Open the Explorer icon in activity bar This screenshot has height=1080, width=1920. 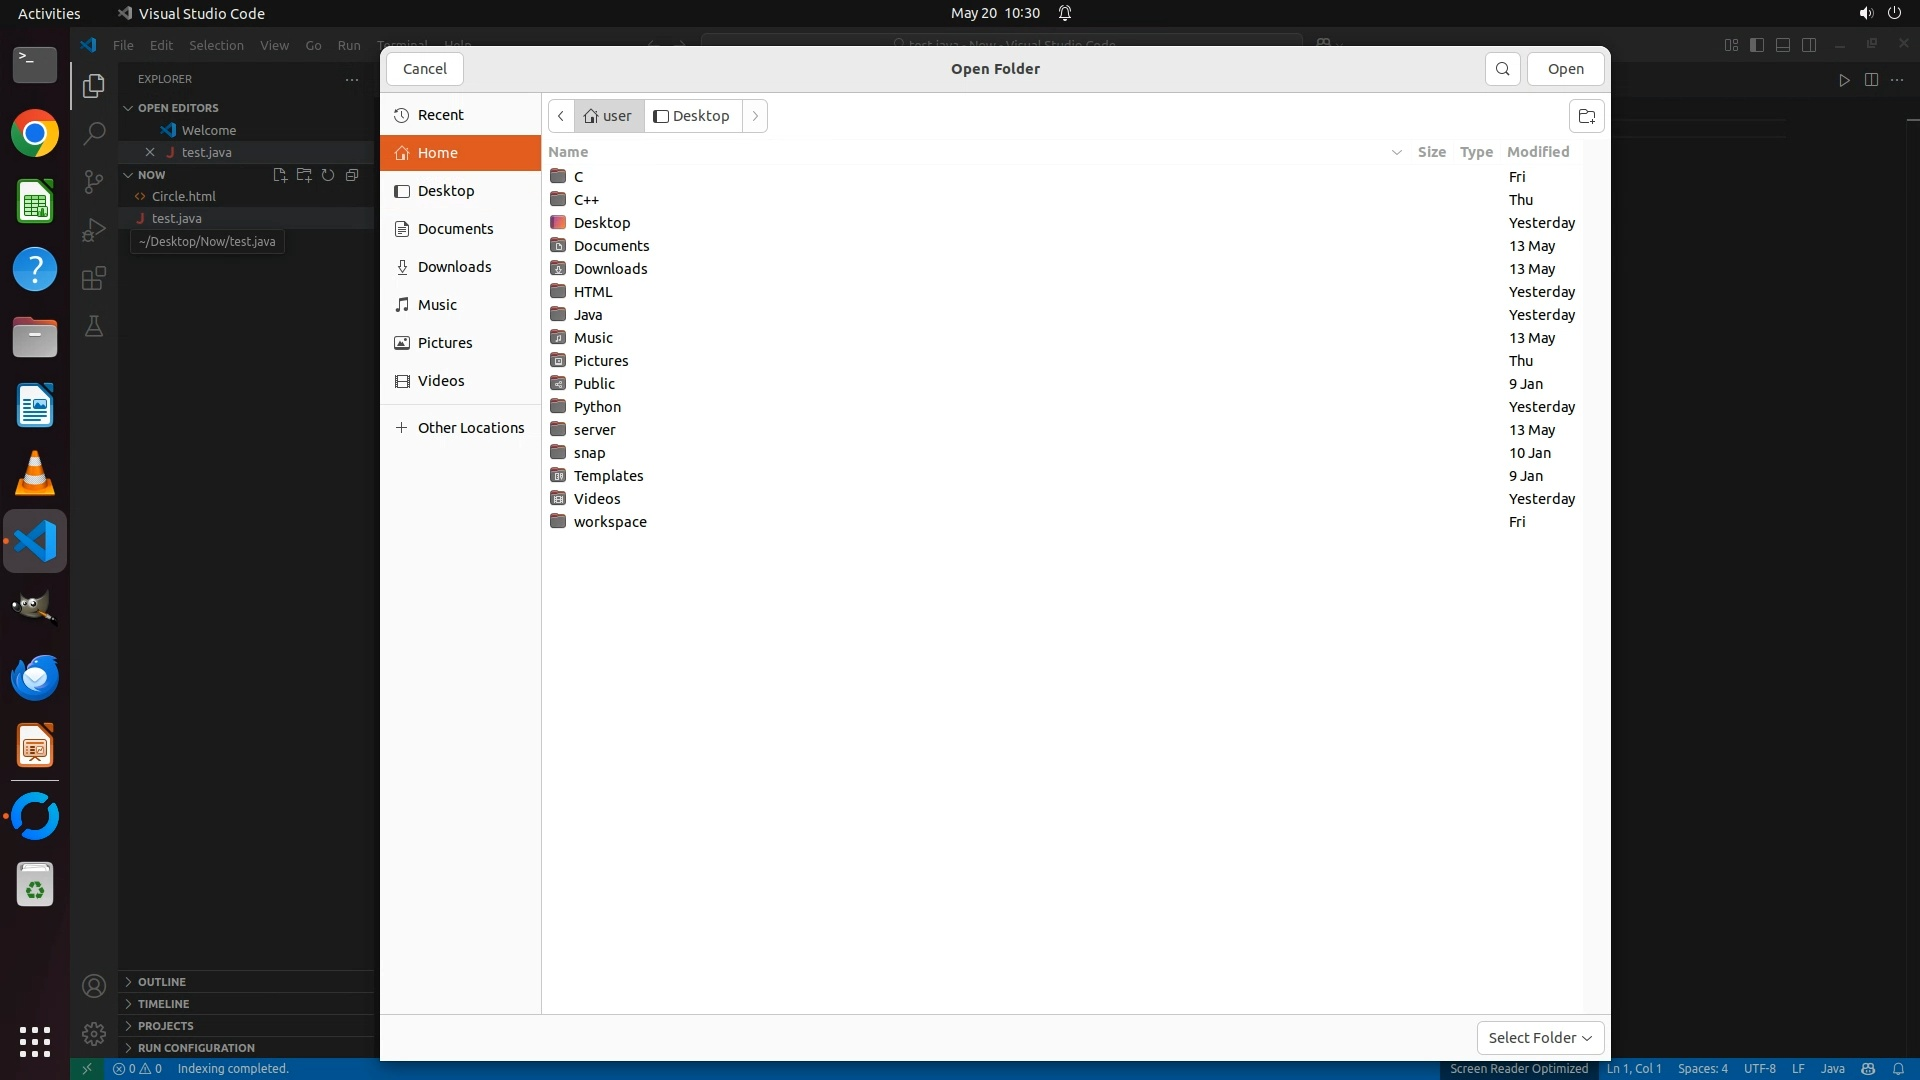[94, 86]
